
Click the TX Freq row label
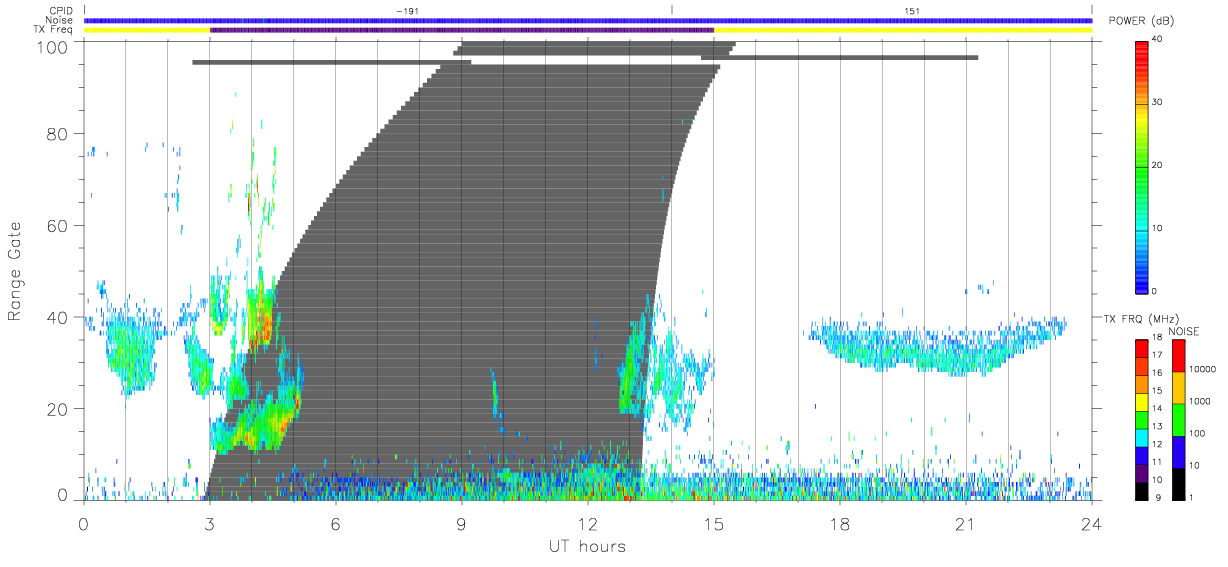[54, 30]
